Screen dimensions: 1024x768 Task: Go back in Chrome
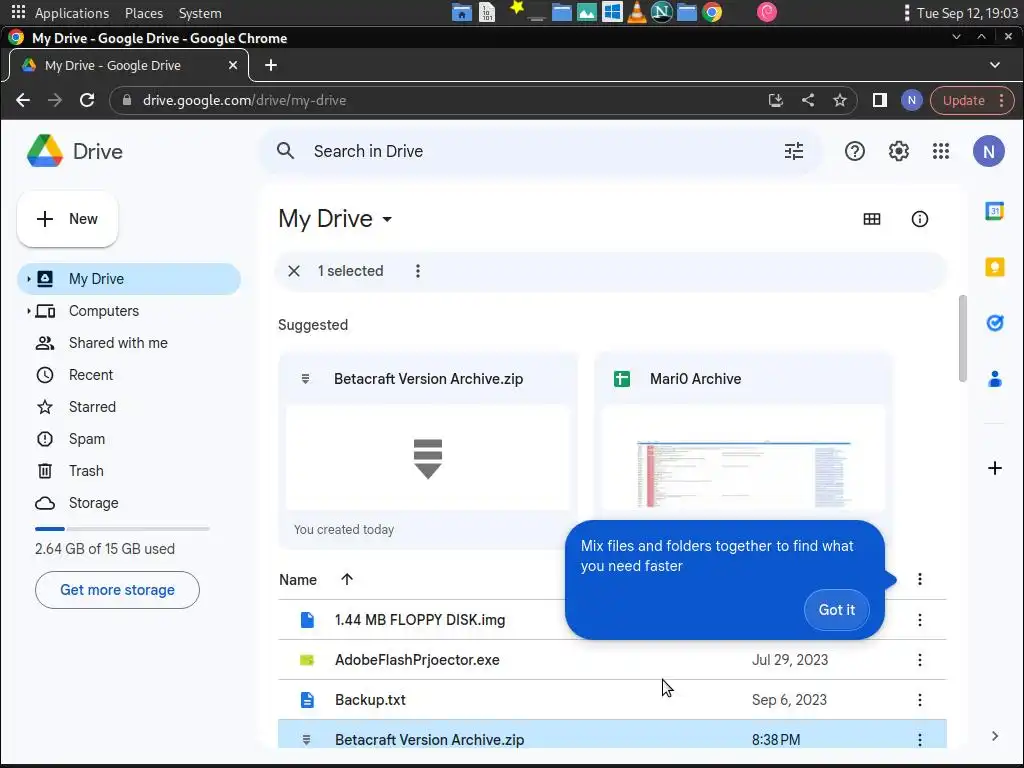point(23,101)
